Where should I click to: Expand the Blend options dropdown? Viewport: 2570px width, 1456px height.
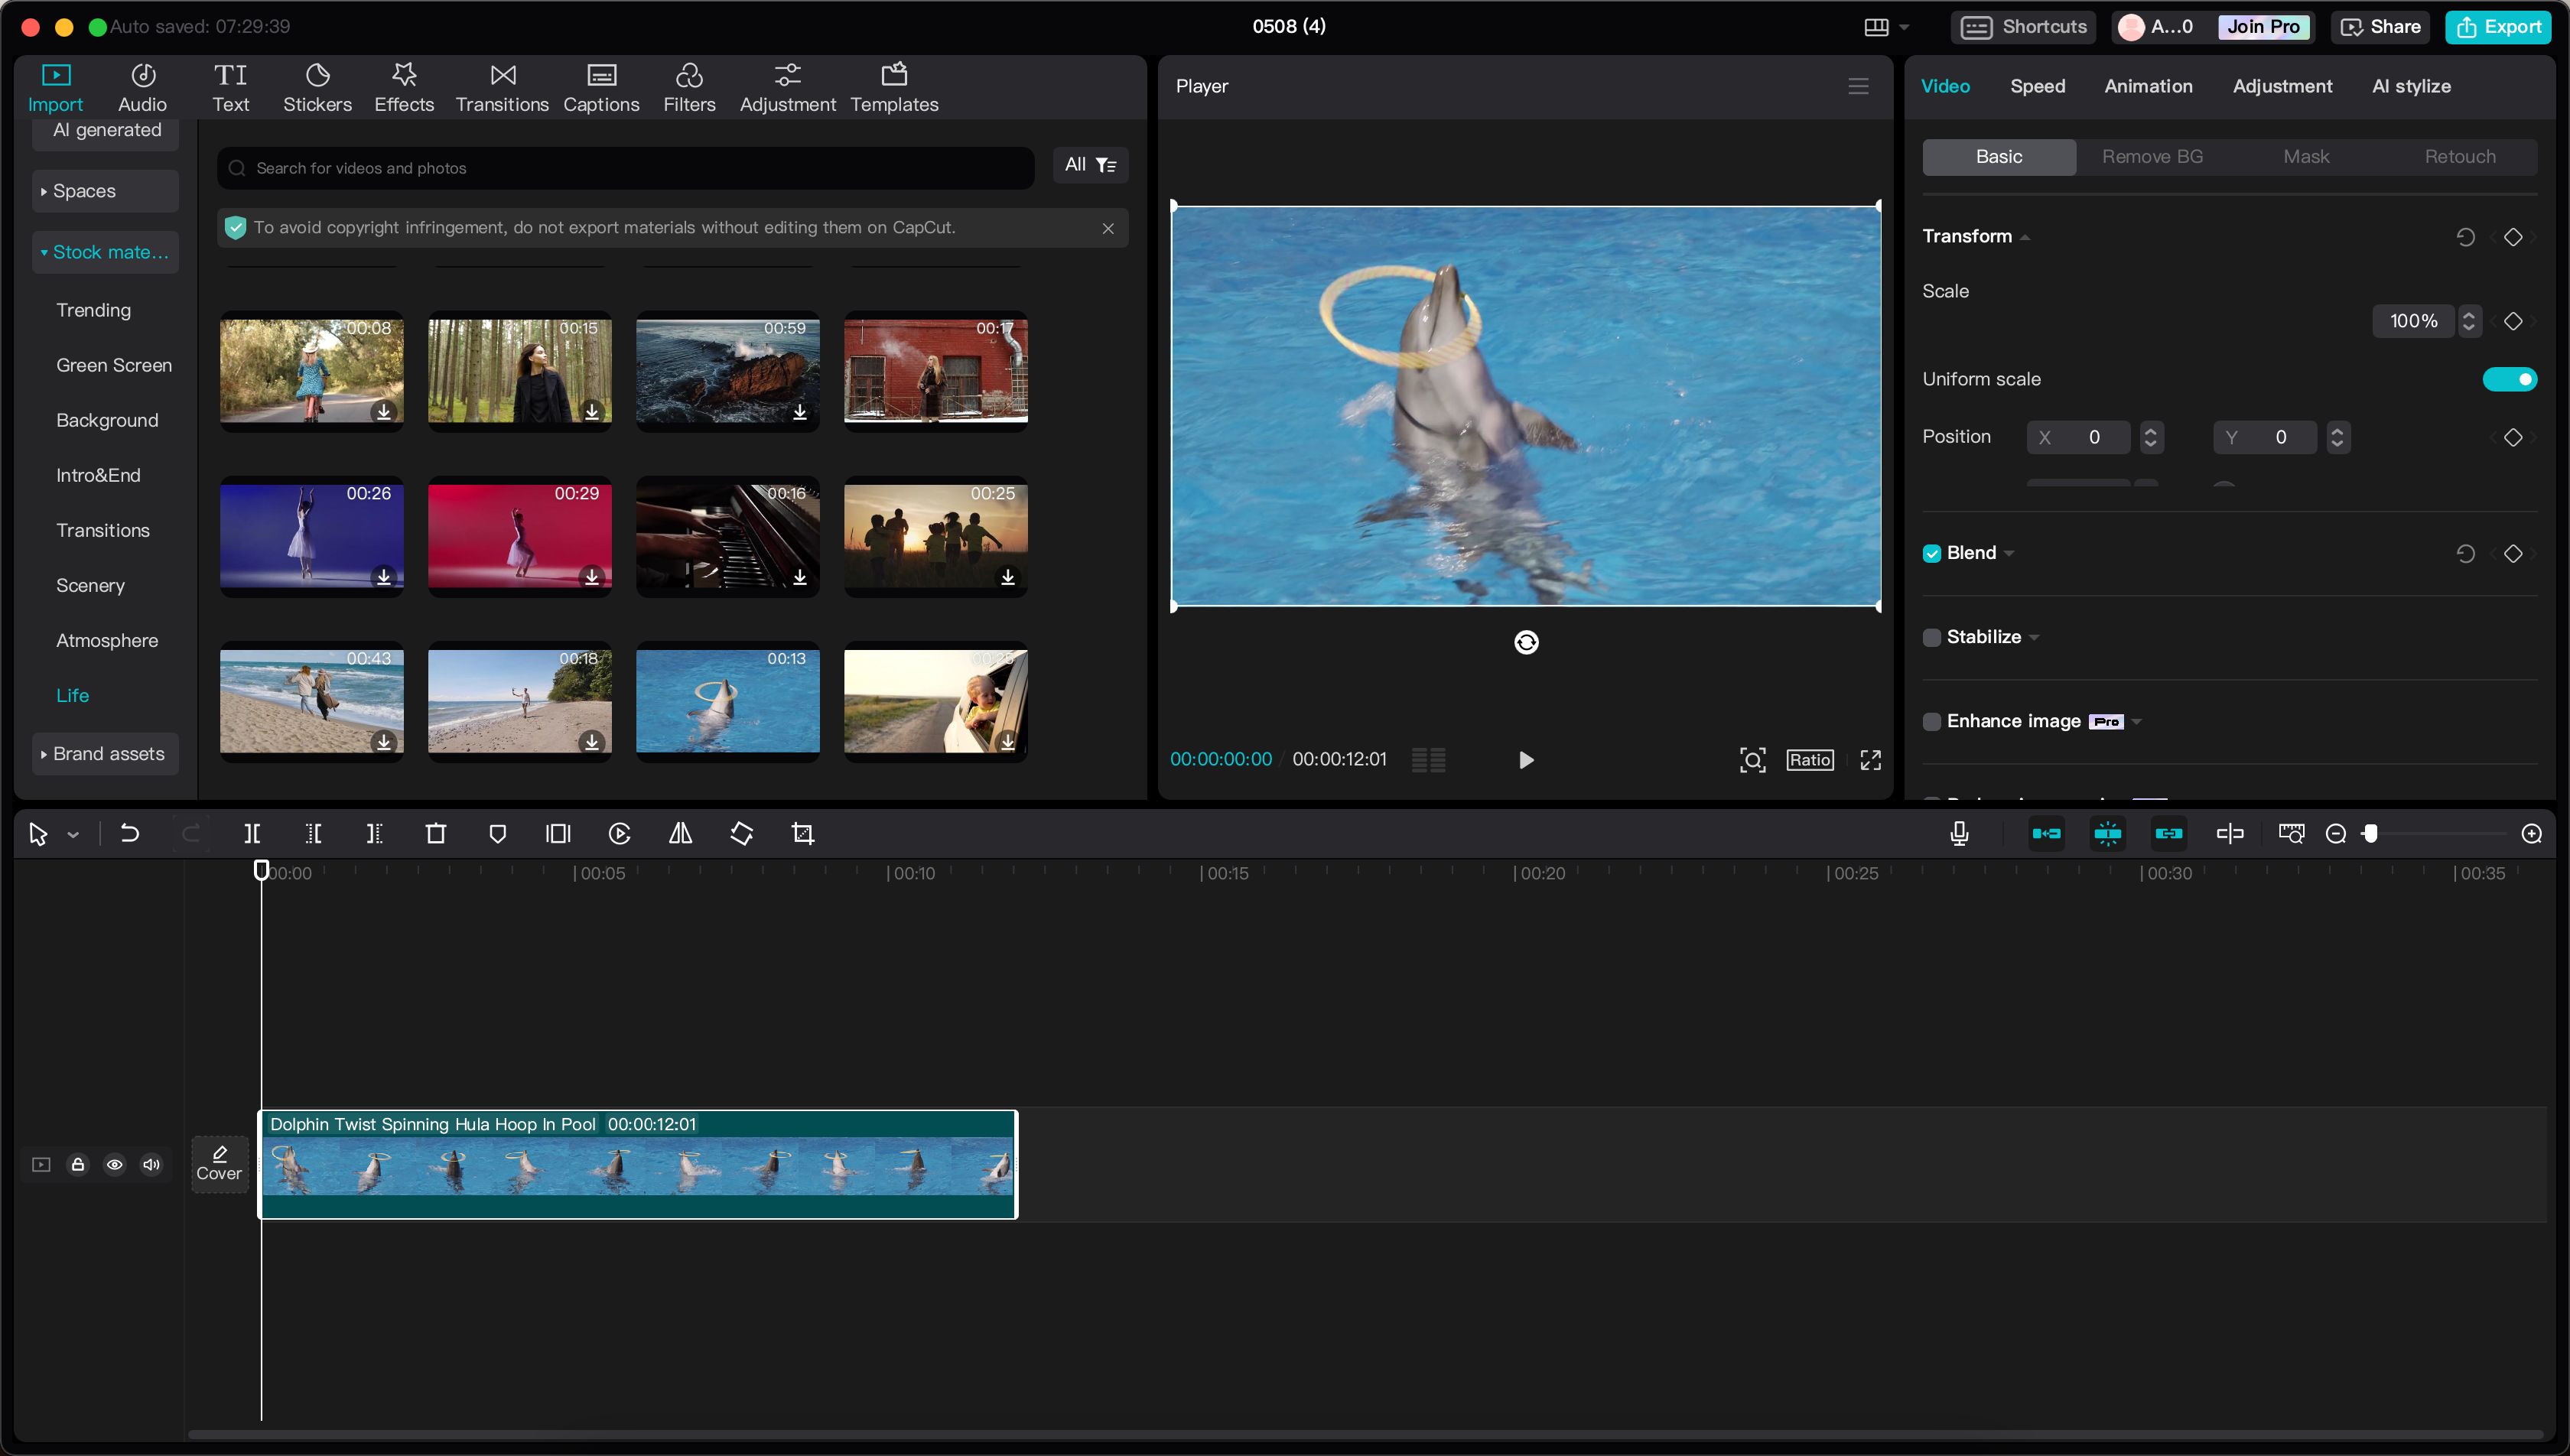pyautogui.click(x=2010, y=552)
